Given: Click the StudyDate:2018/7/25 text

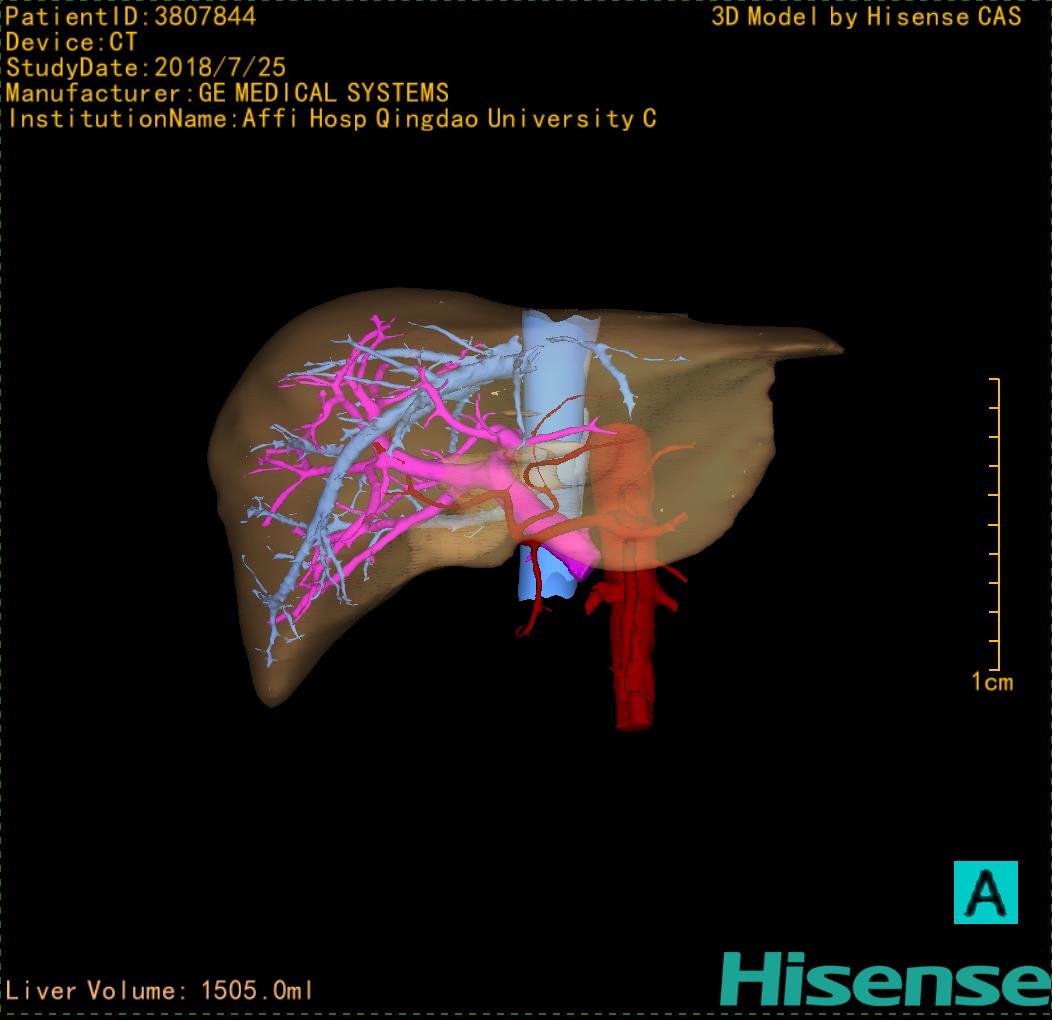Looking at the screenshot, I should [x=146, y=68].
